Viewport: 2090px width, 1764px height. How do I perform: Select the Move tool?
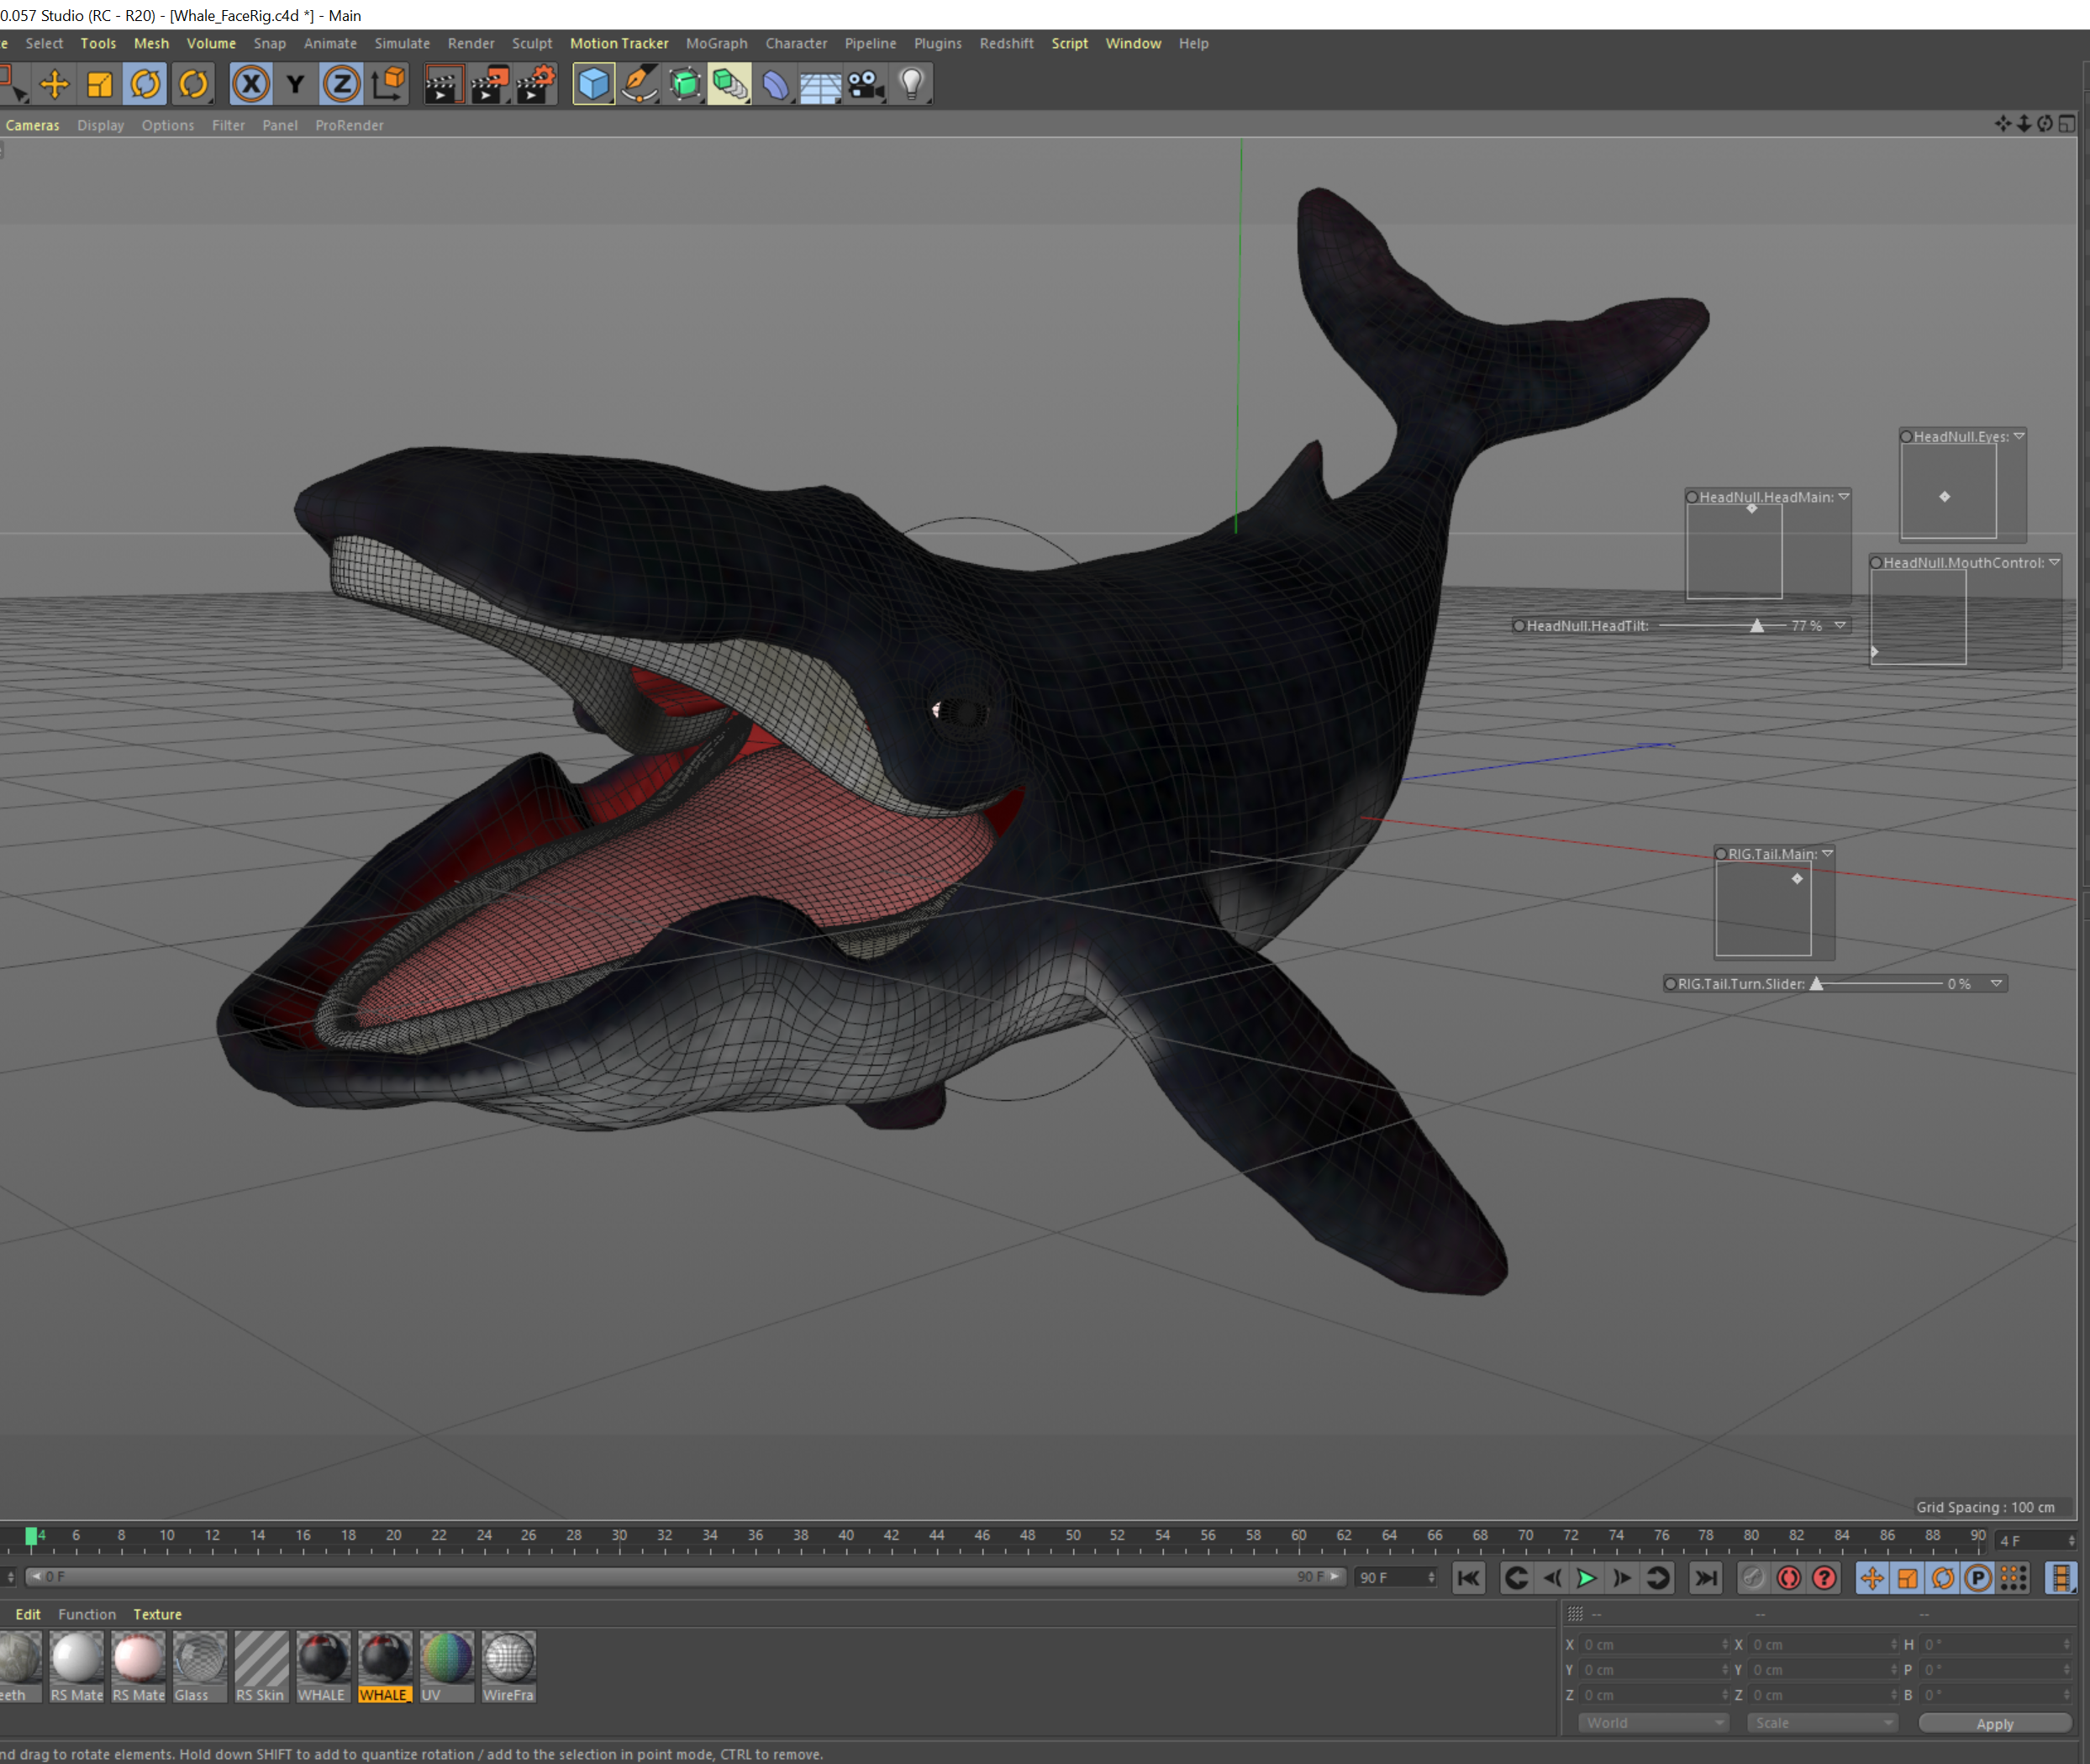[x=54, y=84]
